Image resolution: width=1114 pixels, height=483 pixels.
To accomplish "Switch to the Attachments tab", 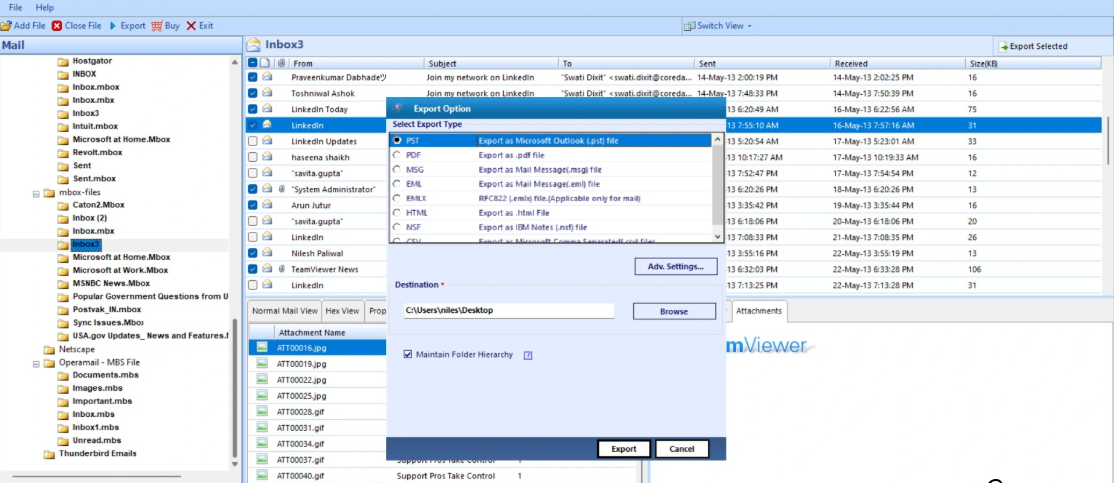I will point(759,310).
